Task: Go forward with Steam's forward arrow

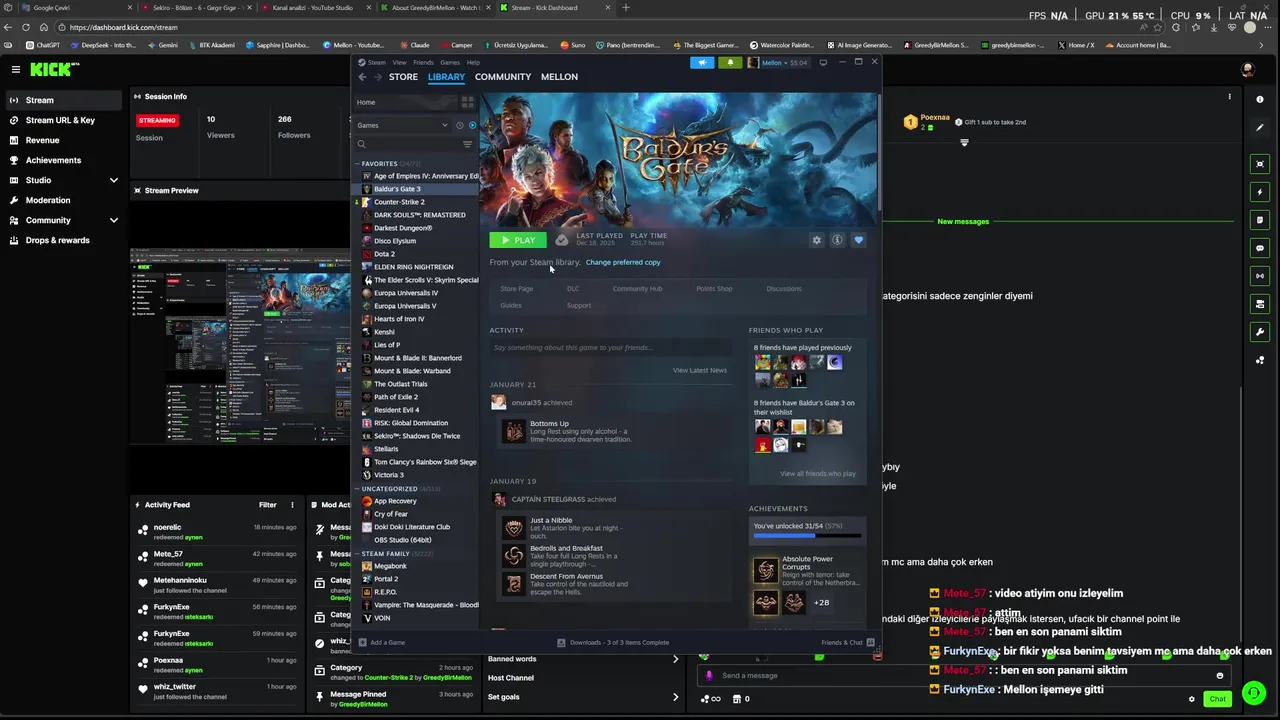Action: 378,77
